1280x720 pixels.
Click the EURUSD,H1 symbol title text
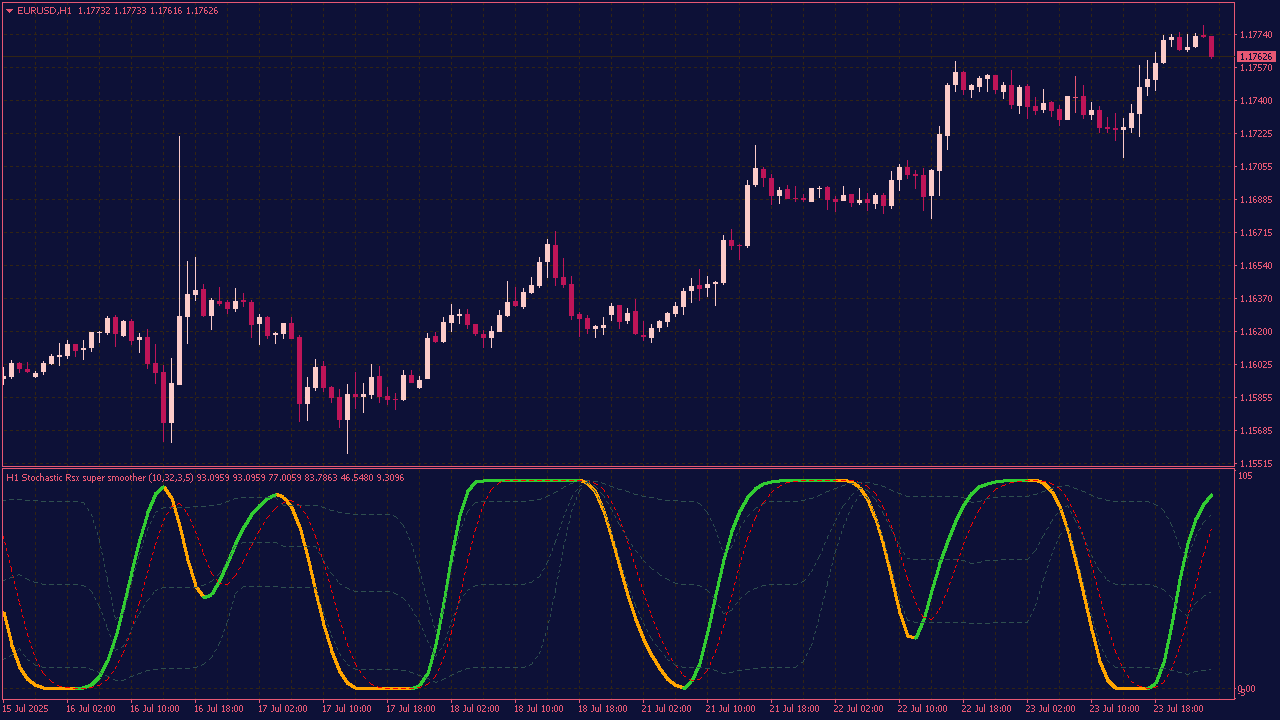point(45,11)
